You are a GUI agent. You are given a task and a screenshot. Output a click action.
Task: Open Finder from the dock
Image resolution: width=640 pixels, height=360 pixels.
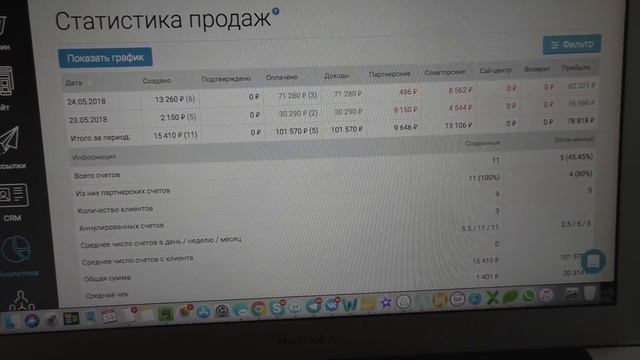point(11,321)
